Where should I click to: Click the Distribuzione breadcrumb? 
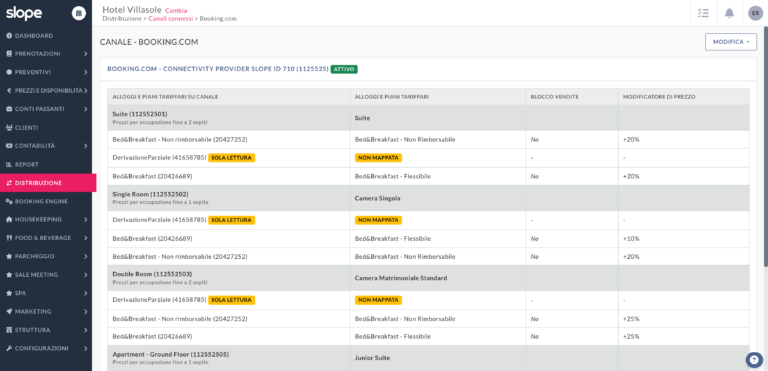(121, 19)
